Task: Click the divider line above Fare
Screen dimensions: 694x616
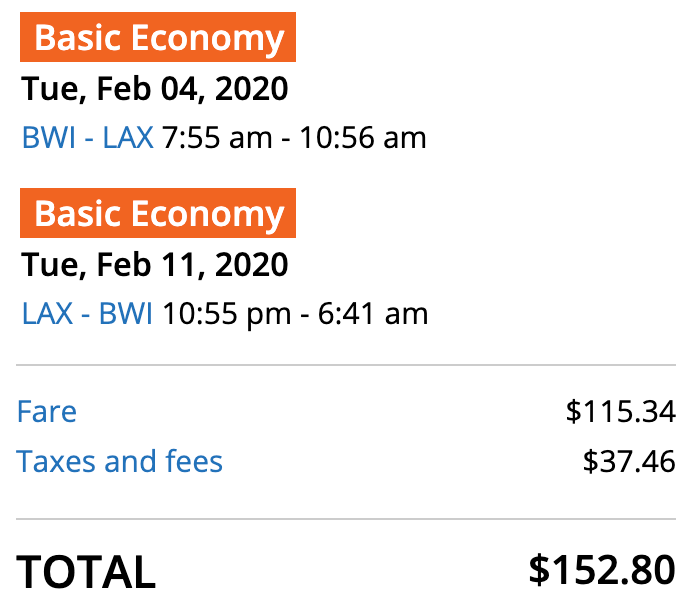Action: [346, 366]
